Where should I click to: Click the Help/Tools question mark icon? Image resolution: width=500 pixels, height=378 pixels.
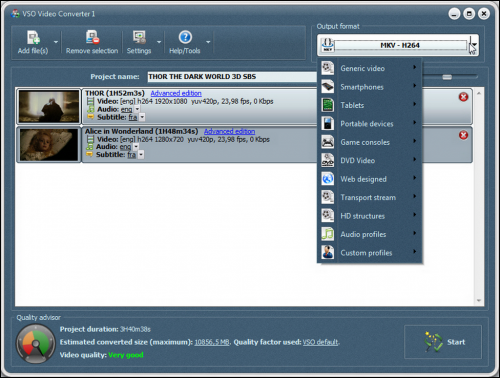coord(185,37)
